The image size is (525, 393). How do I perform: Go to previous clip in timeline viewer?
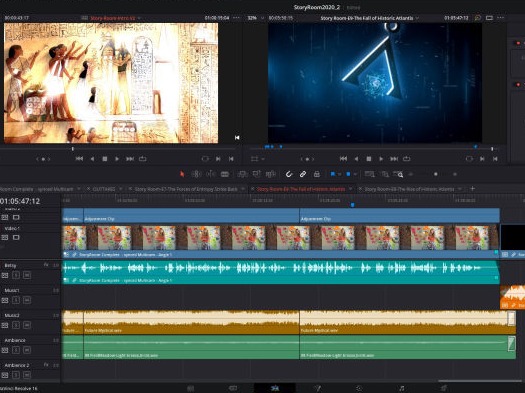point(343,159)
